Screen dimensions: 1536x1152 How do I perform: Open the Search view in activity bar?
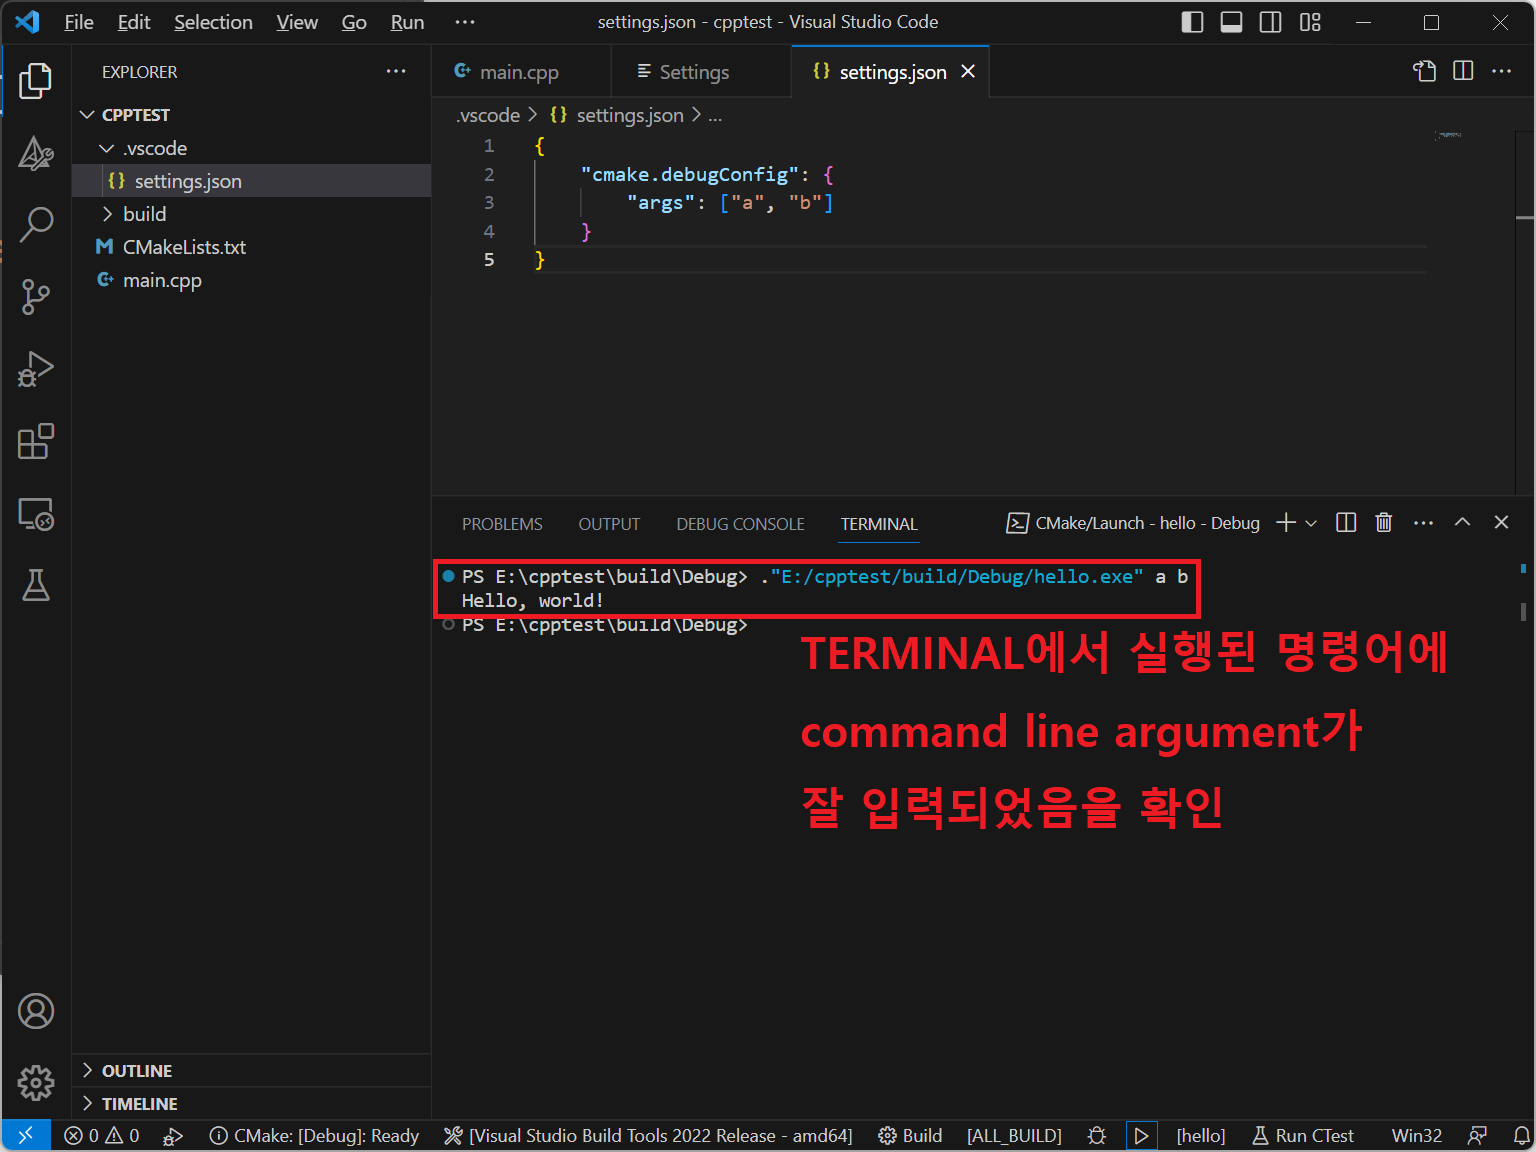coord(36,225)
